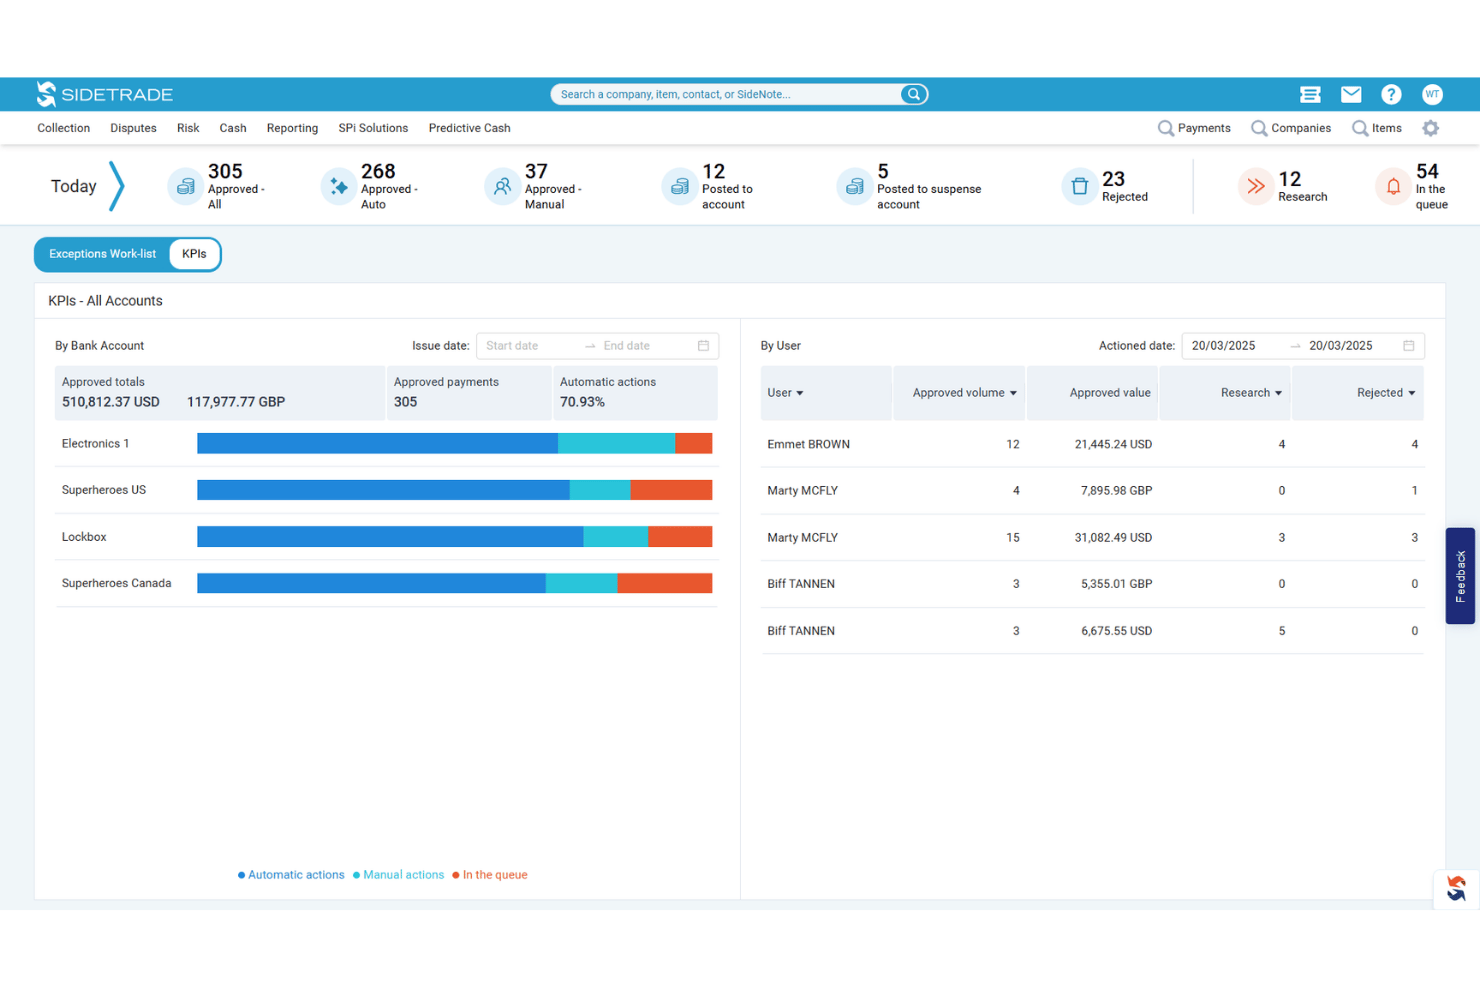Click the Emmet BROWN user row
Viewport: 1480px width, 987px height.
pyautogui.click(x=1092, y=444)
